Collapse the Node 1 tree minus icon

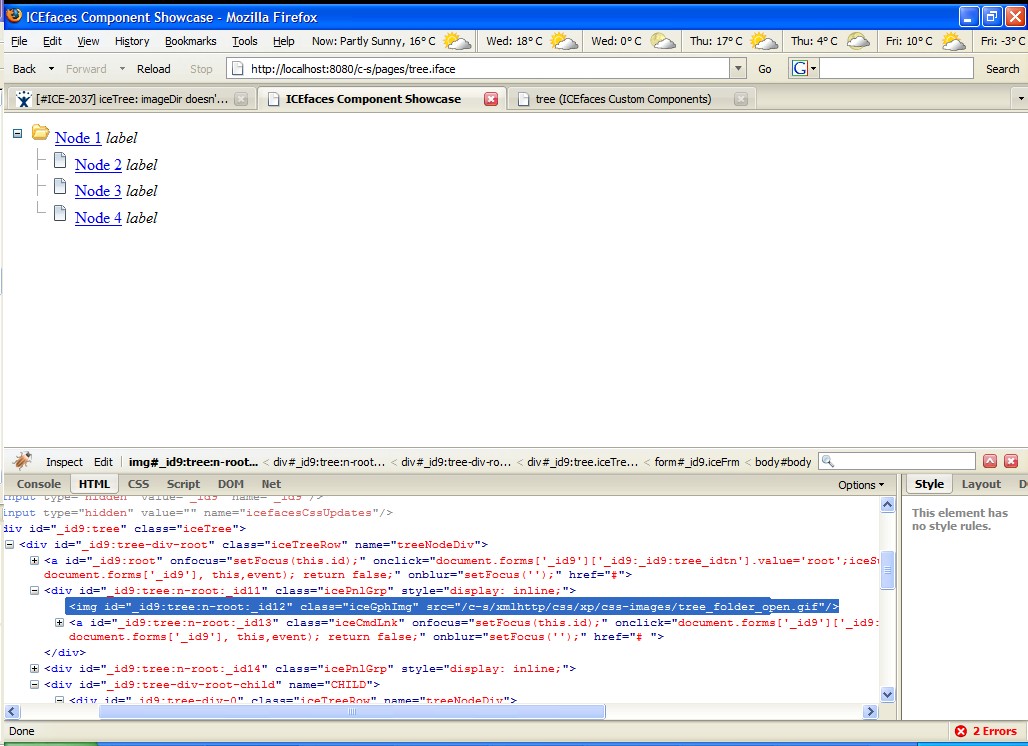(18, 134)
